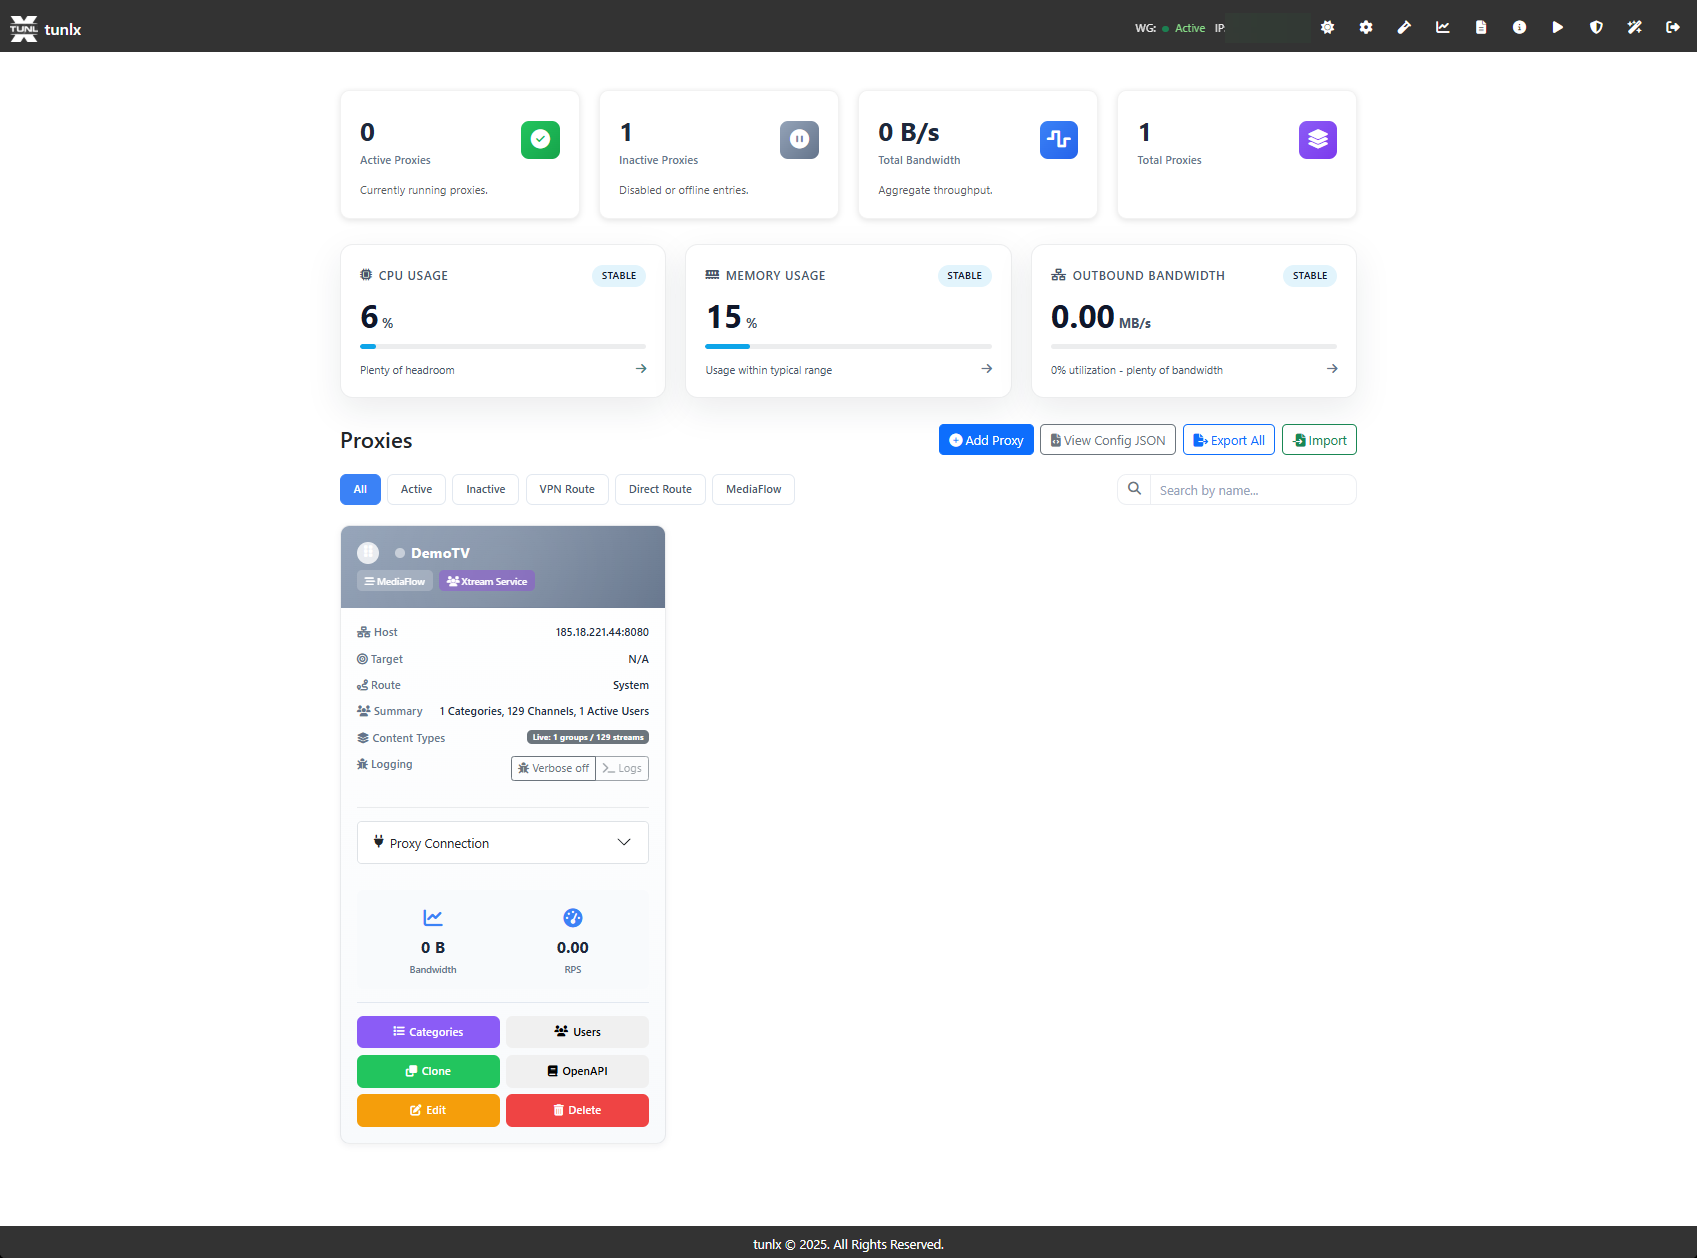Viewport: 1697px width, 1258px height.
Task: Click the shield security icon in top bar
Action: click(1595, 27)
